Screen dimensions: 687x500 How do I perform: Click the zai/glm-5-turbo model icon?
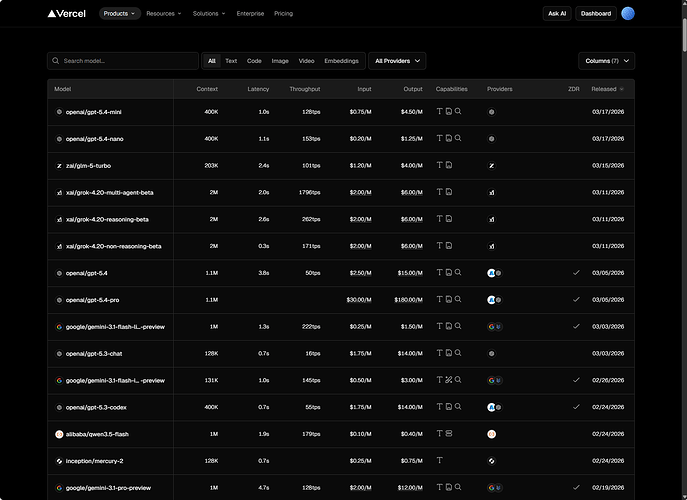click(59, 166)
